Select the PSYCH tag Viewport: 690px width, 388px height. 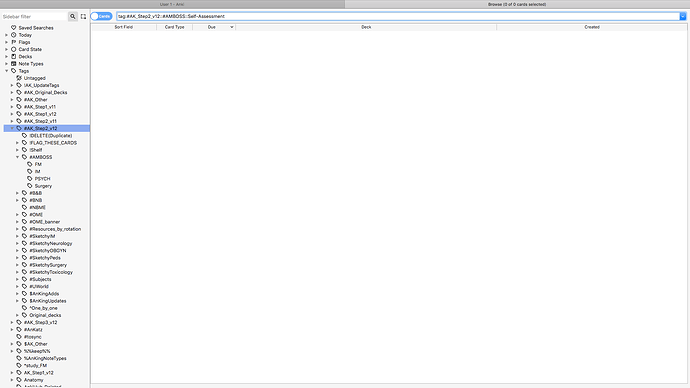(42, 179)
